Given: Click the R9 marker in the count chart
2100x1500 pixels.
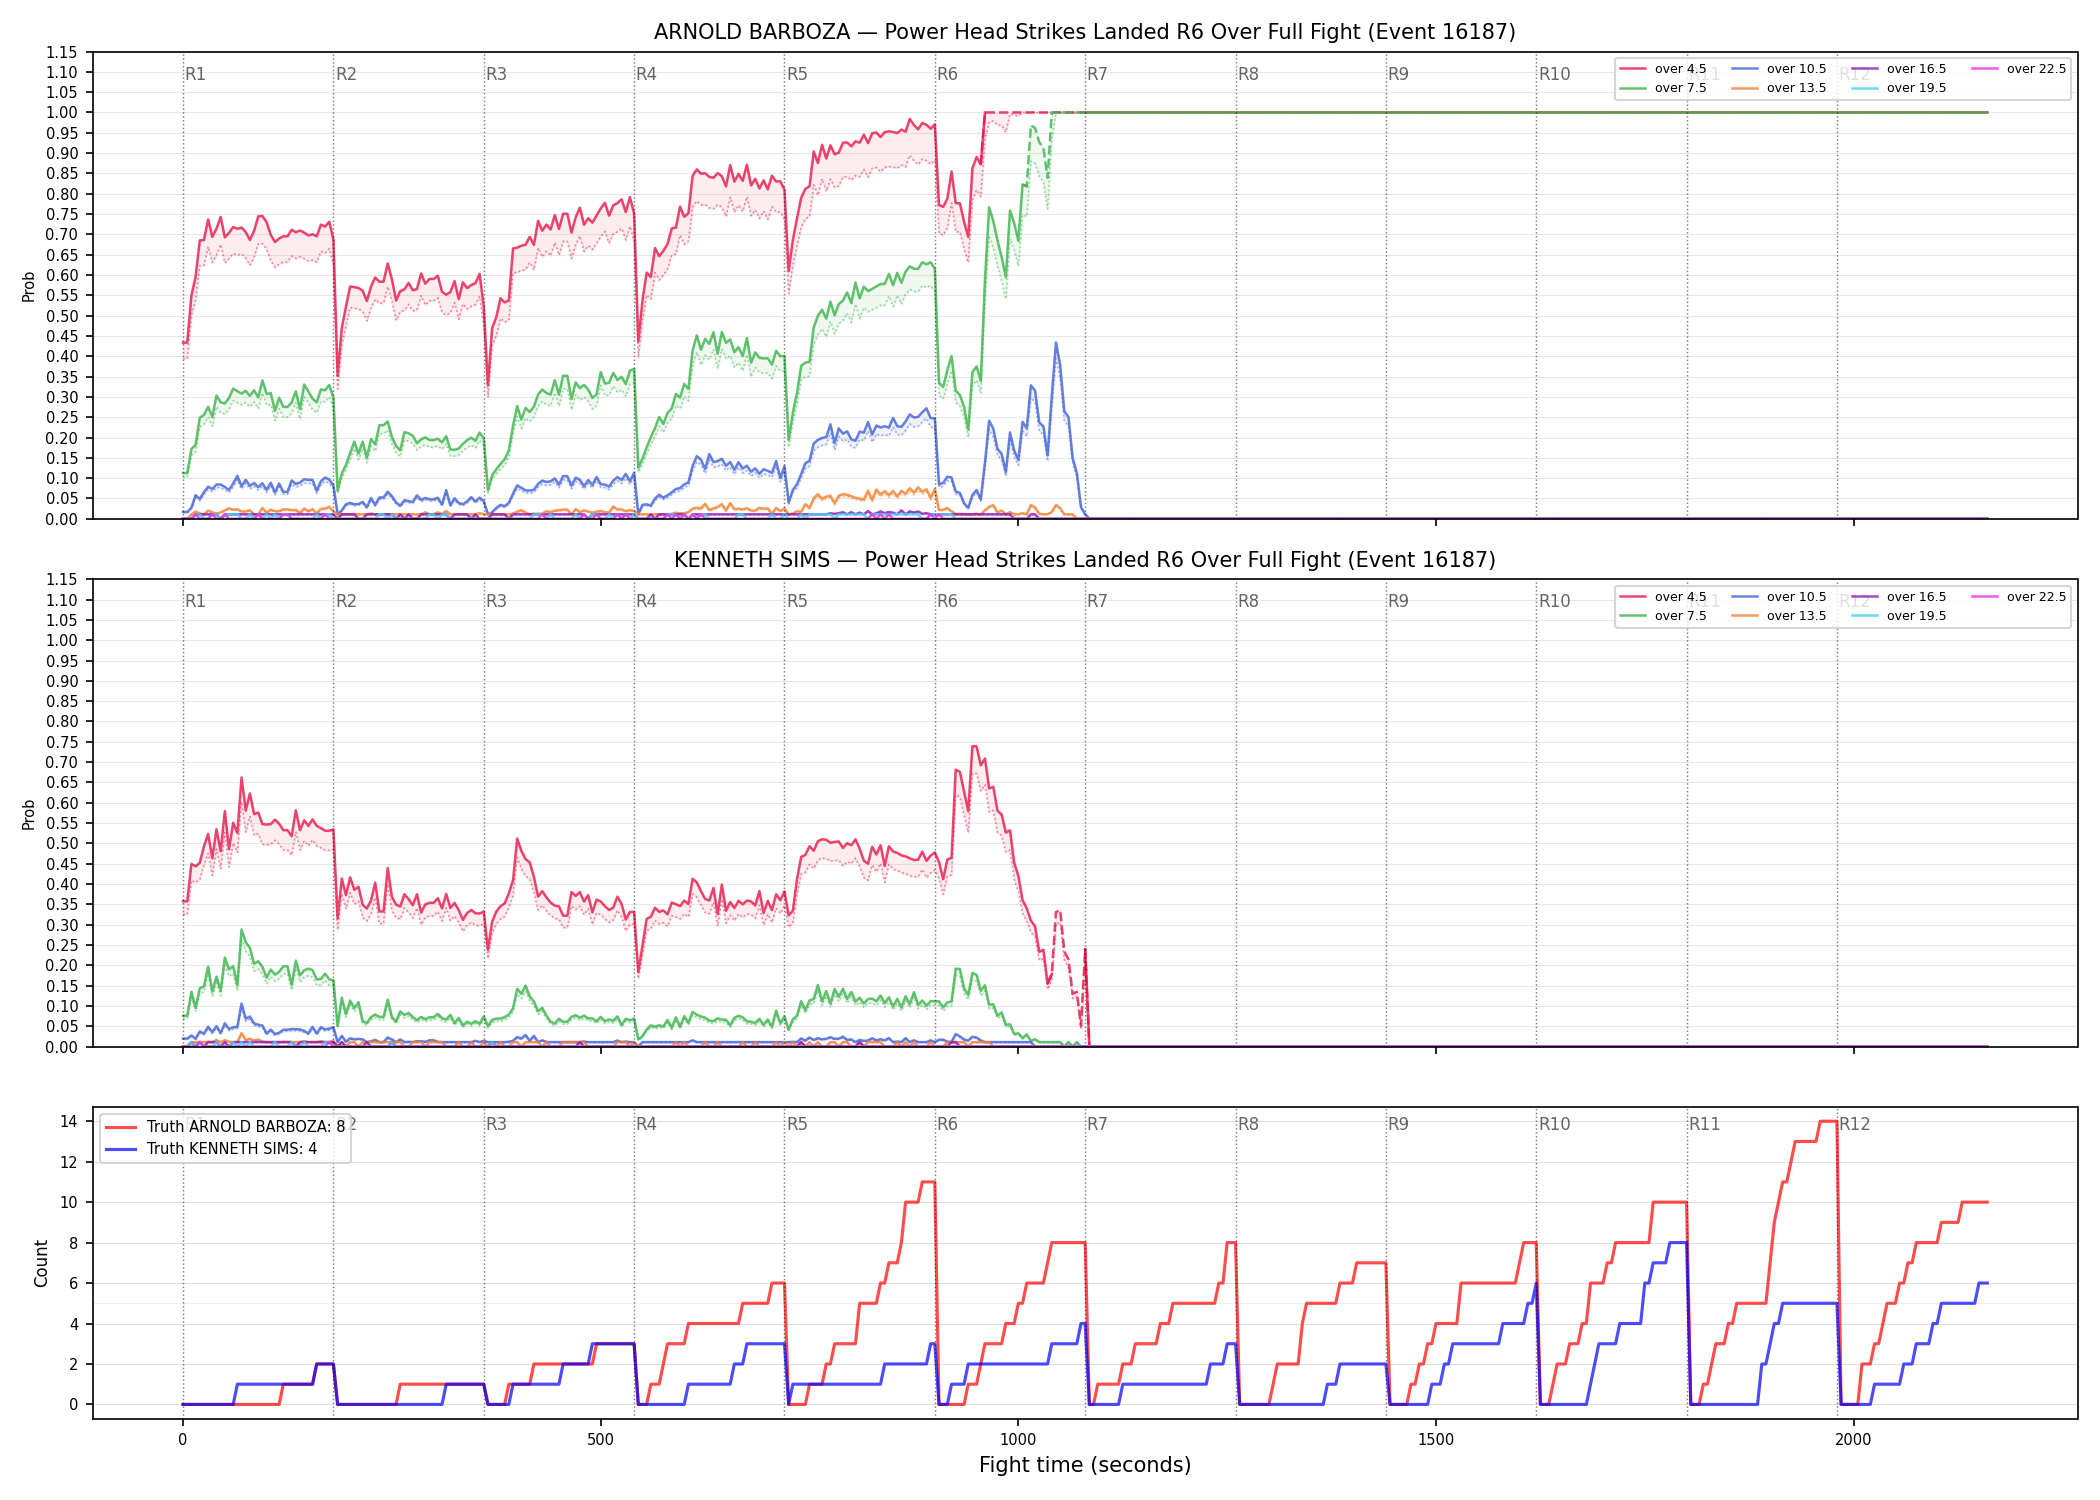Looking at the screenshot, I should [x=1398, y=1124].
